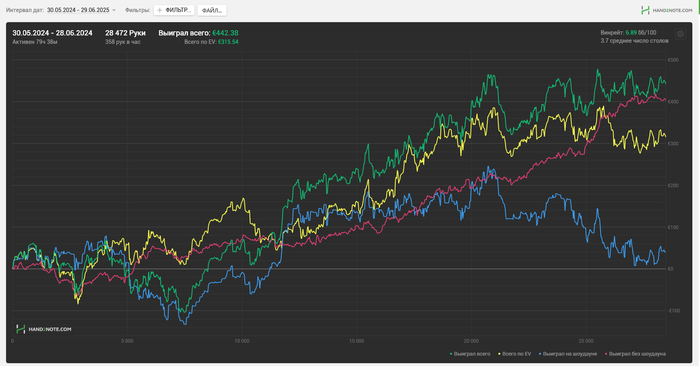The height and width of the screenshot is (366, 700).
Task: Toggle the pink non-showdown winnings legend entry
Action: coord(635,354)
